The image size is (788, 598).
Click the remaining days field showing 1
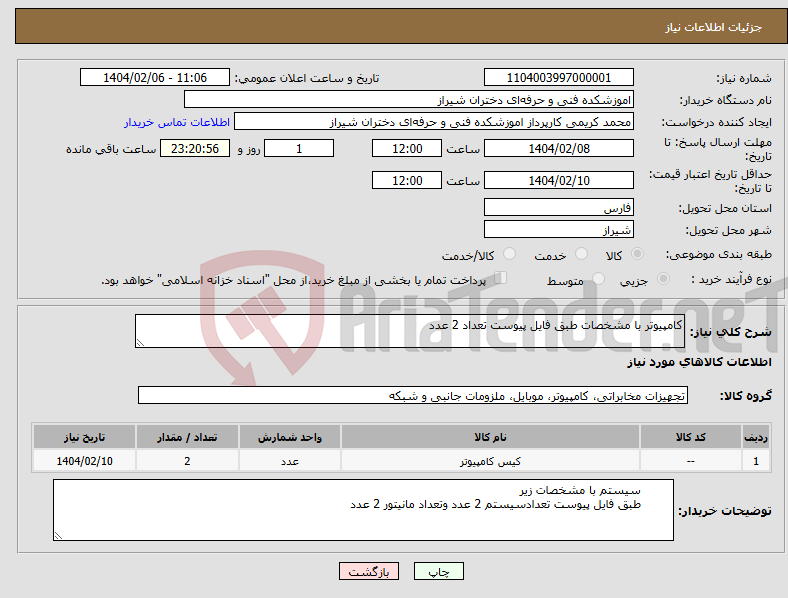[299, 148]
